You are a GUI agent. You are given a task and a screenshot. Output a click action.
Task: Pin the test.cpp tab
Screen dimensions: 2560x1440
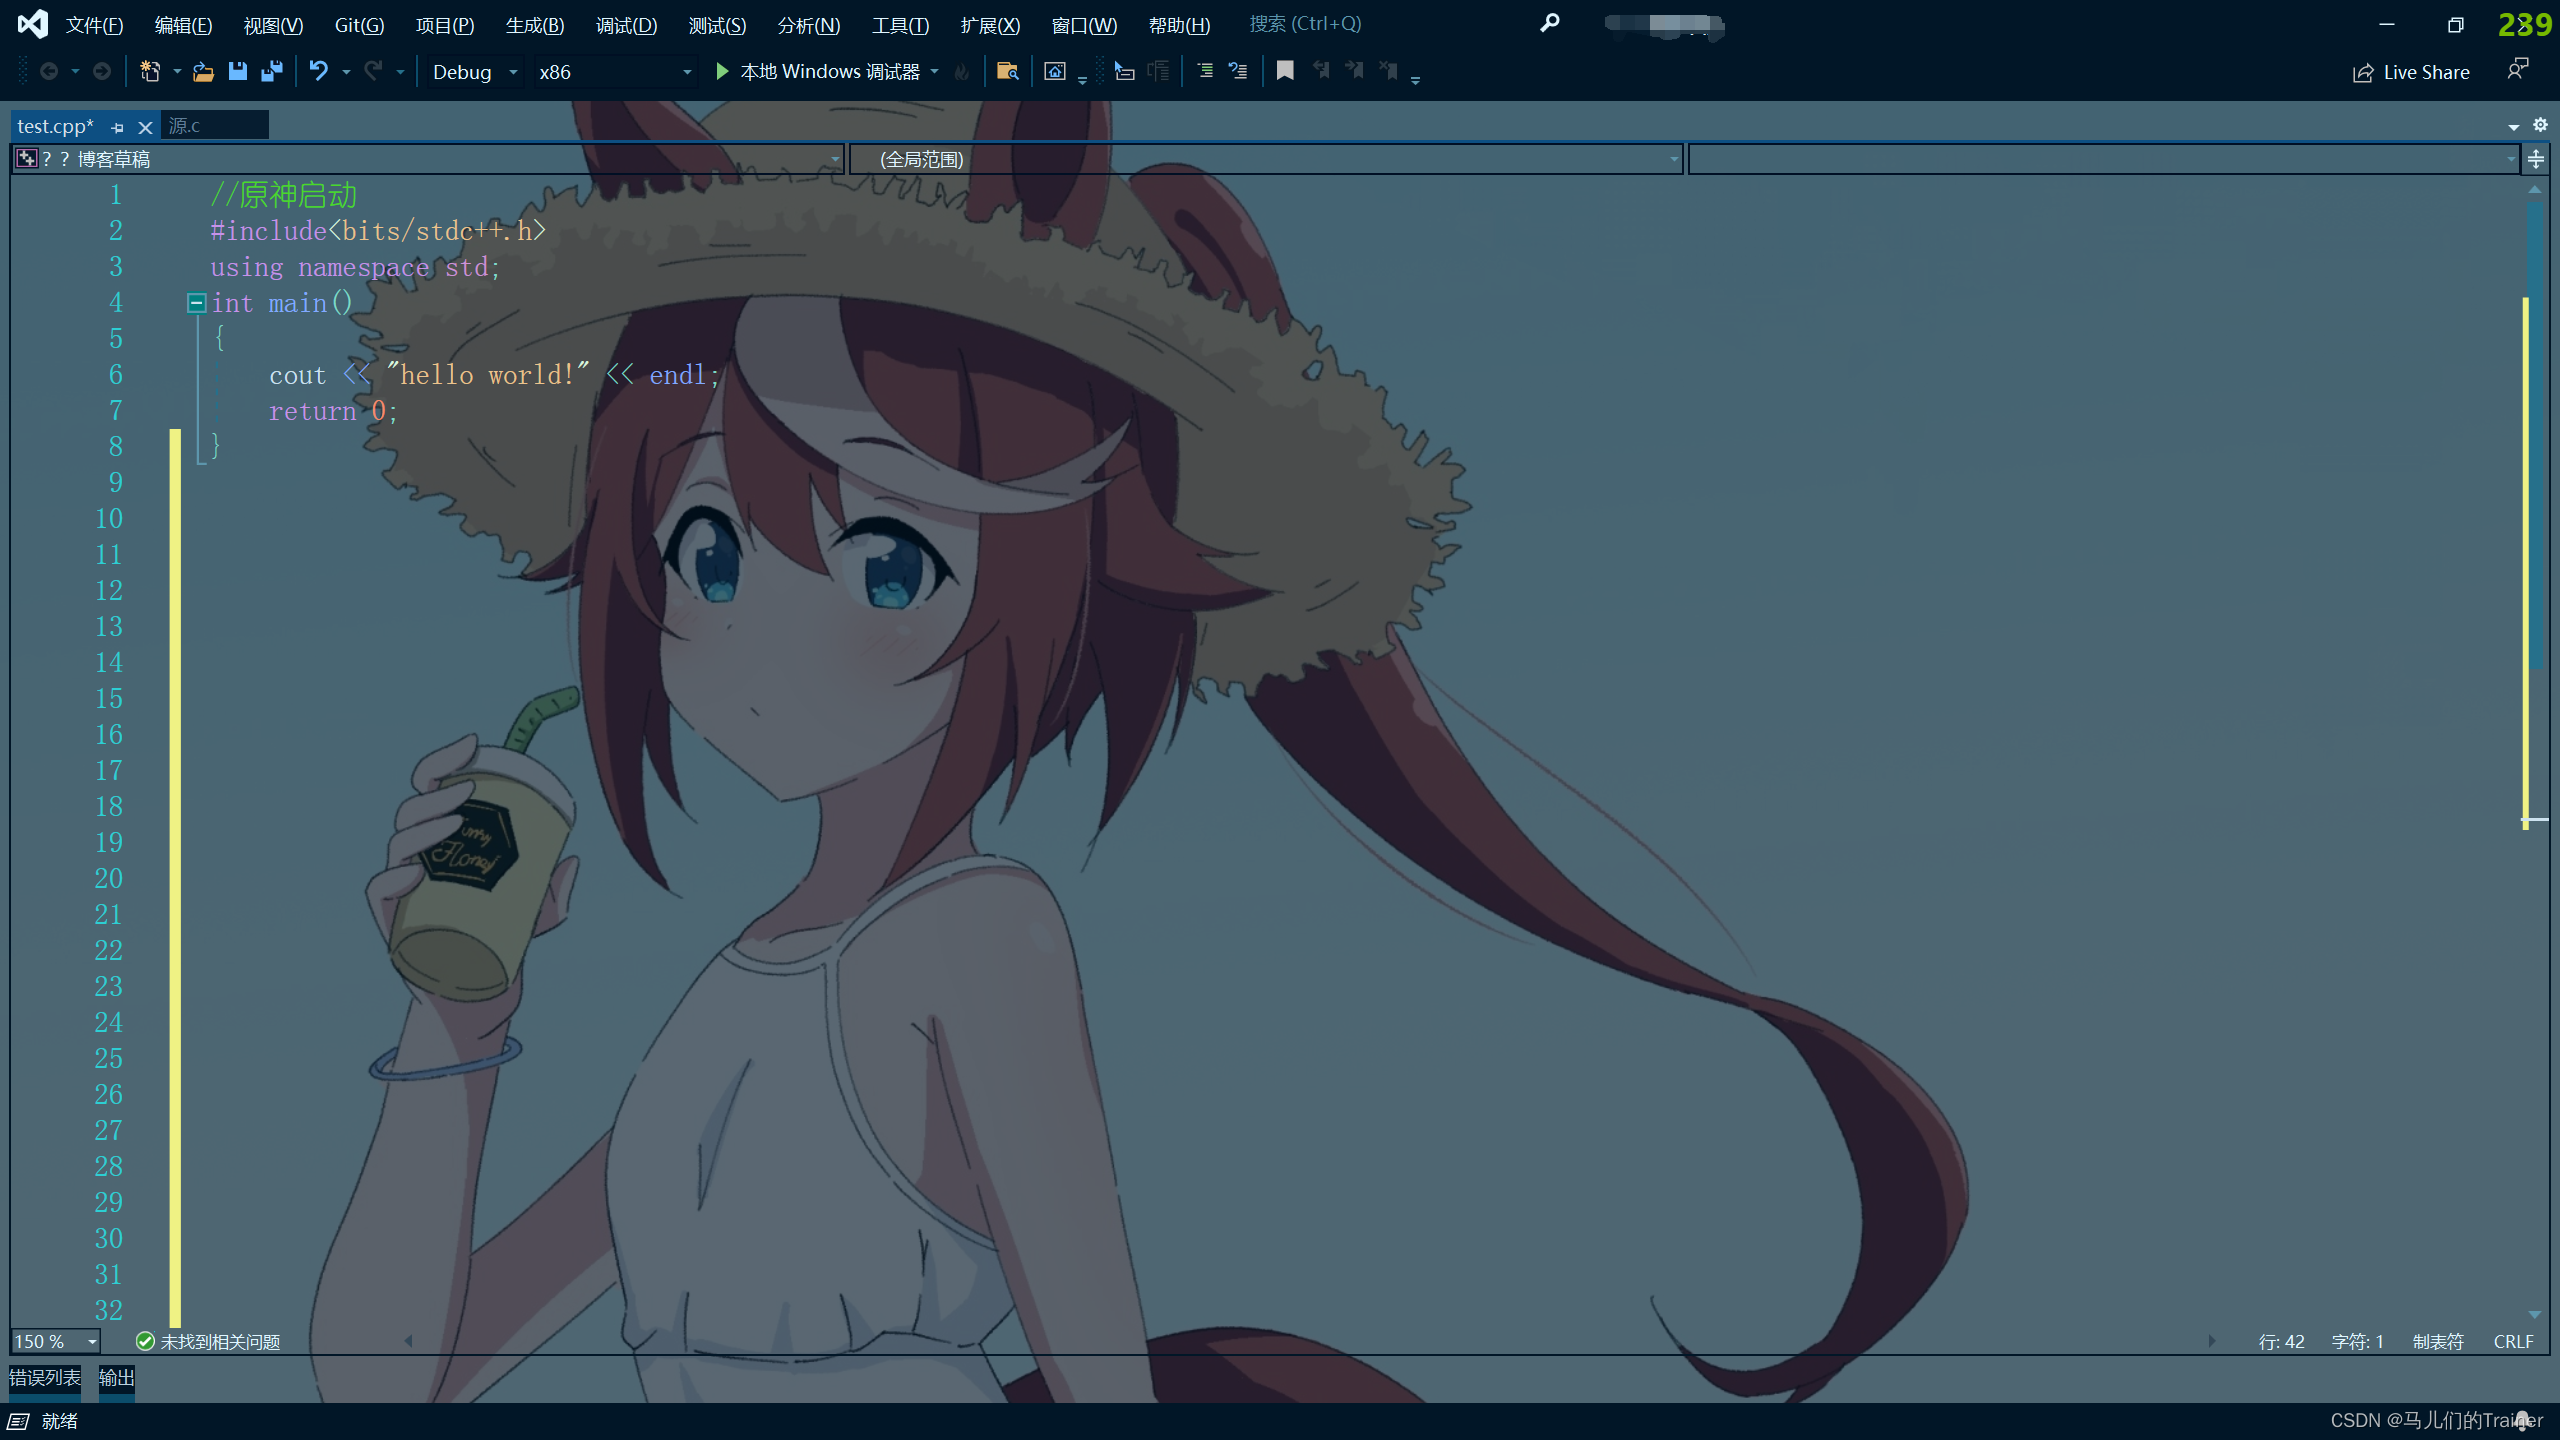click(x=118, y=127)
